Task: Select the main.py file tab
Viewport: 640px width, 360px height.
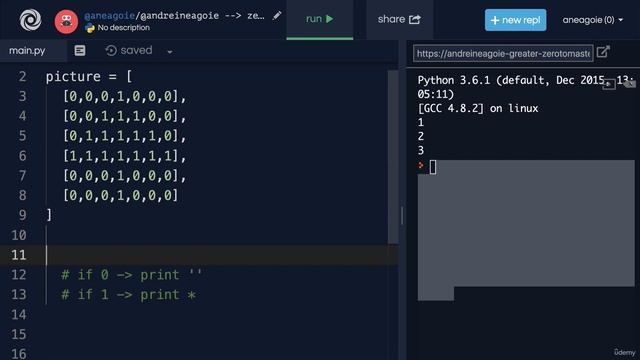Action: [x=27, y=51]
